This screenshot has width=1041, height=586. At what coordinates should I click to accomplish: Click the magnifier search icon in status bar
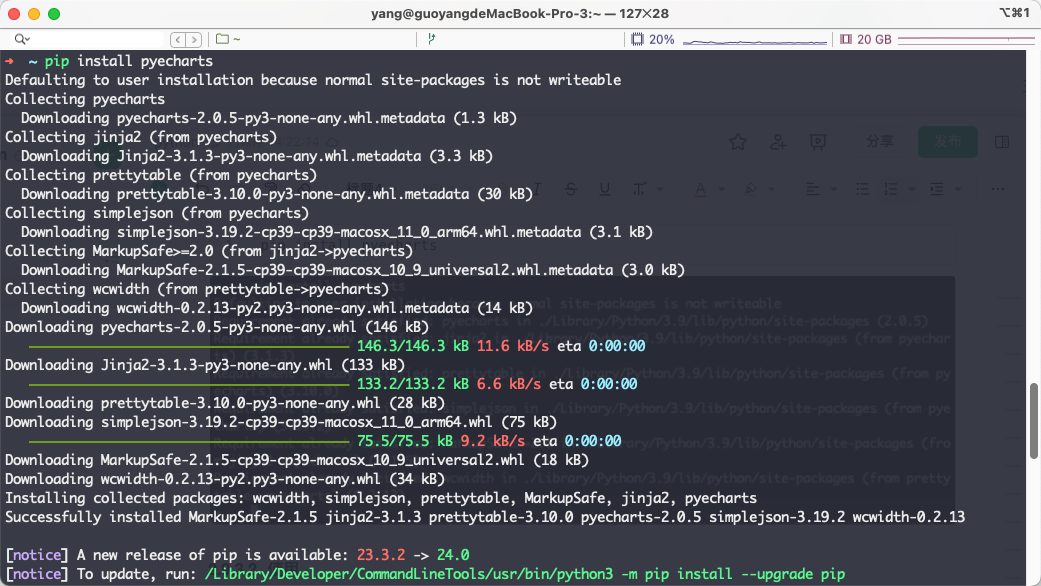[x=16, y=39]
